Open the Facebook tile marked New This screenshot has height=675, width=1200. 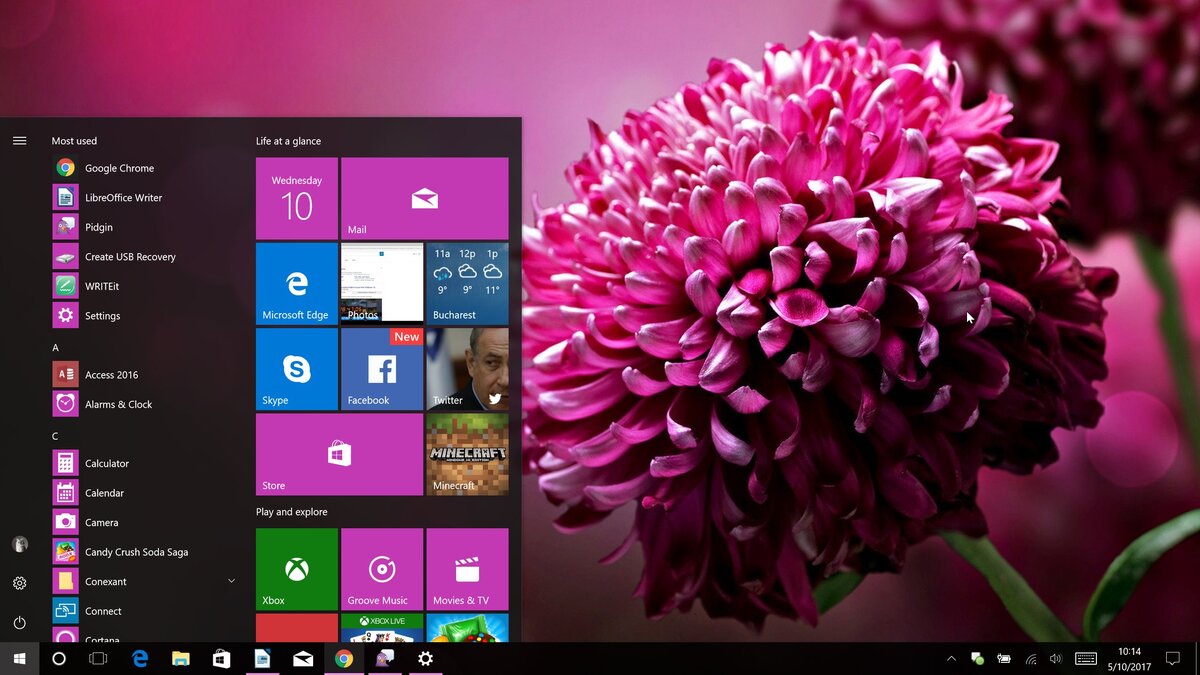pos(382,369)
